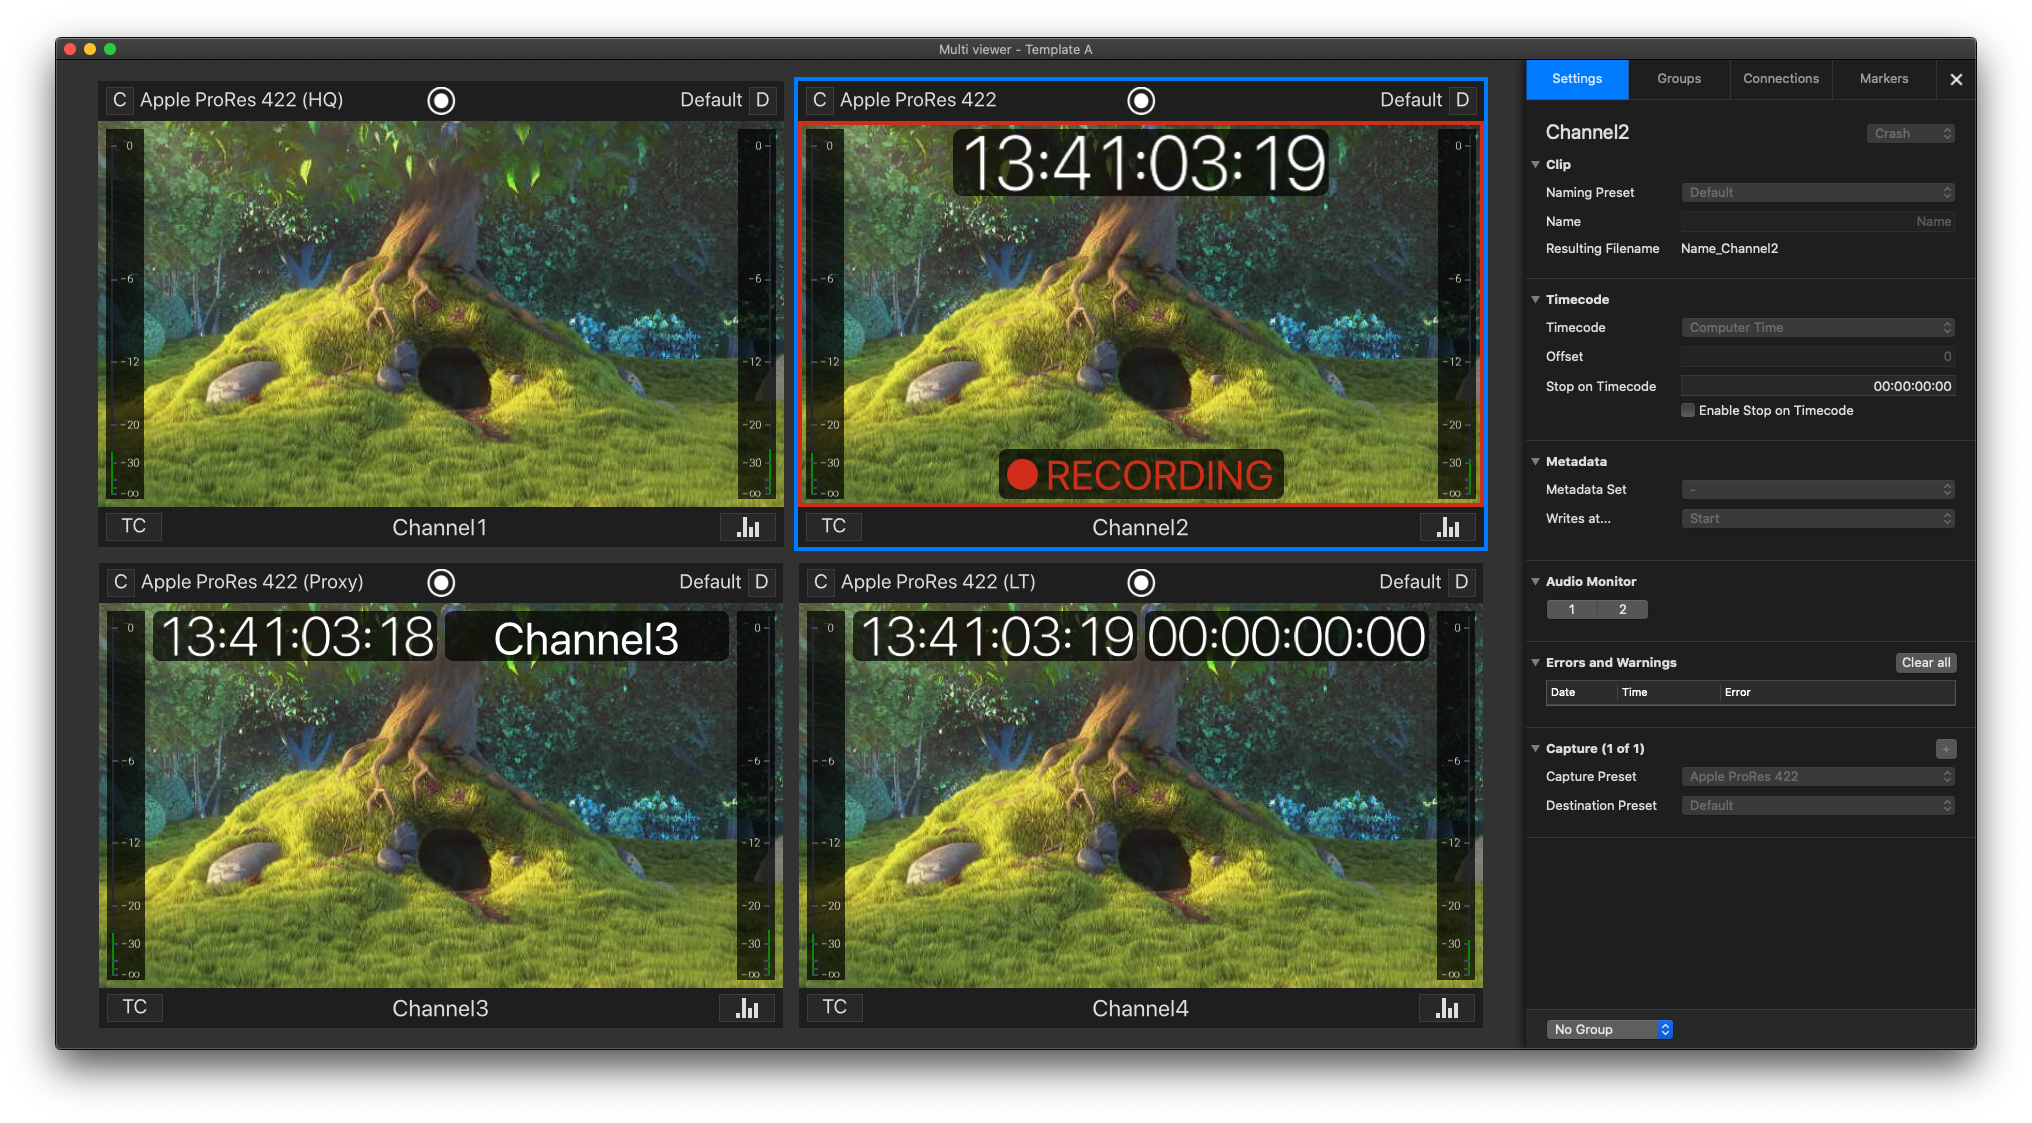The image size is (2032, 1123).
Task: Open Channel3 destination D icon
Action: 761,582
